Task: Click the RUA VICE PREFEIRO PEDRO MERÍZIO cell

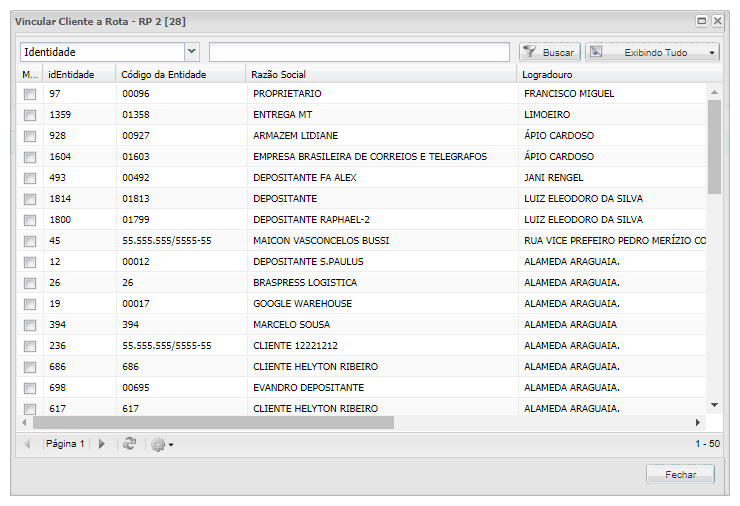Action: 613,241
